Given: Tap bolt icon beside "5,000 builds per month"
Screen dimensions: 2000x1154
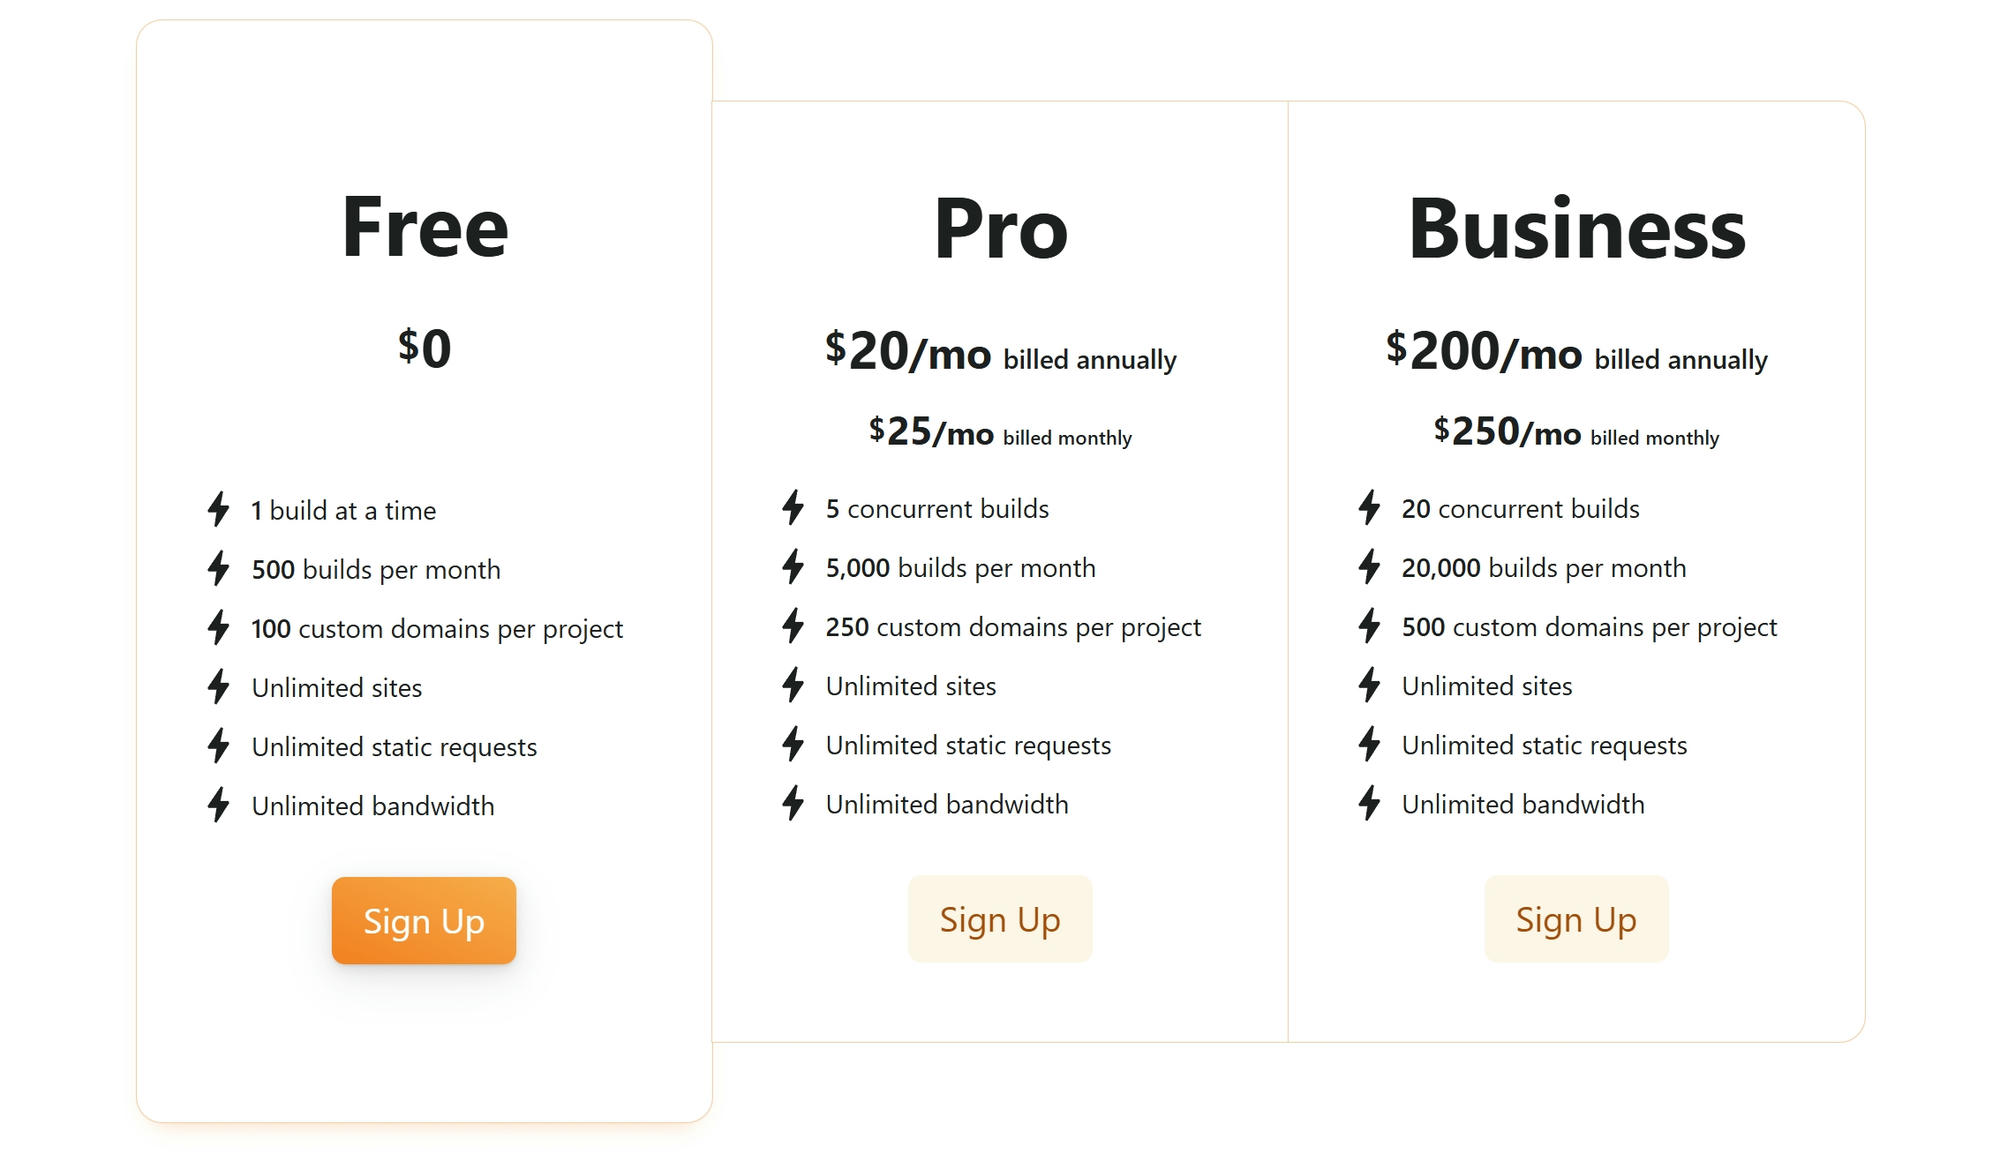Looking at the screenshot, I should pos(793,567).
